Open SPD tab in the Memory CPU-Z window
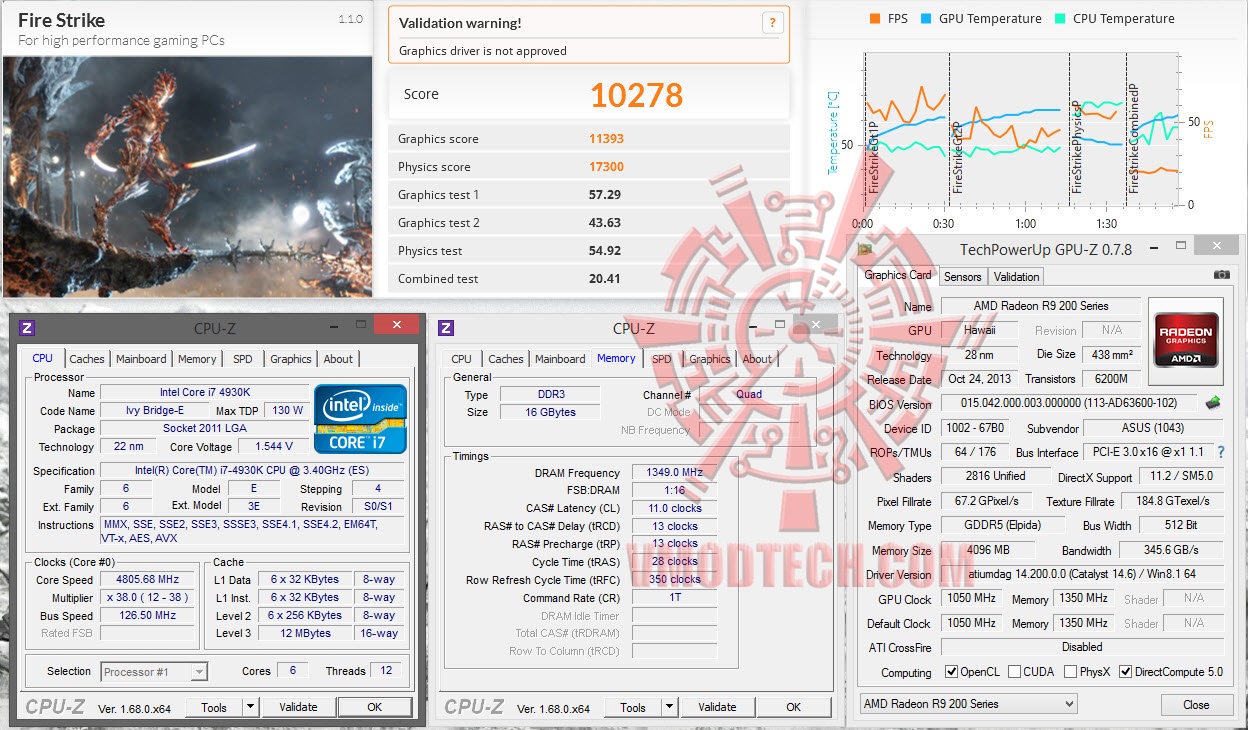Screen dimensions: 1248x730 662,359
